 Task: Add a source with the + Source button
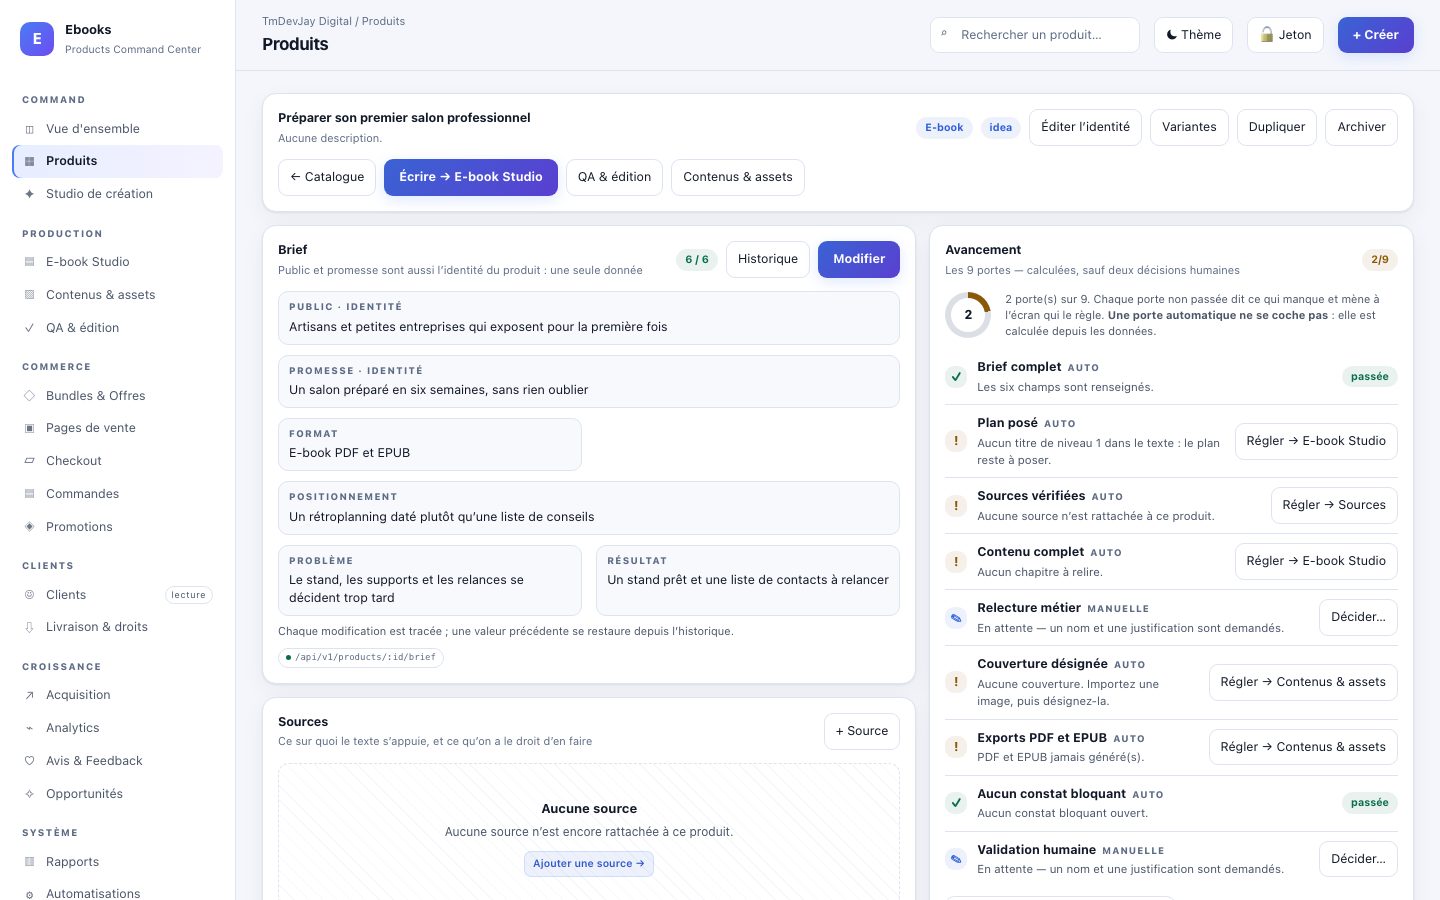coord(862,731)
